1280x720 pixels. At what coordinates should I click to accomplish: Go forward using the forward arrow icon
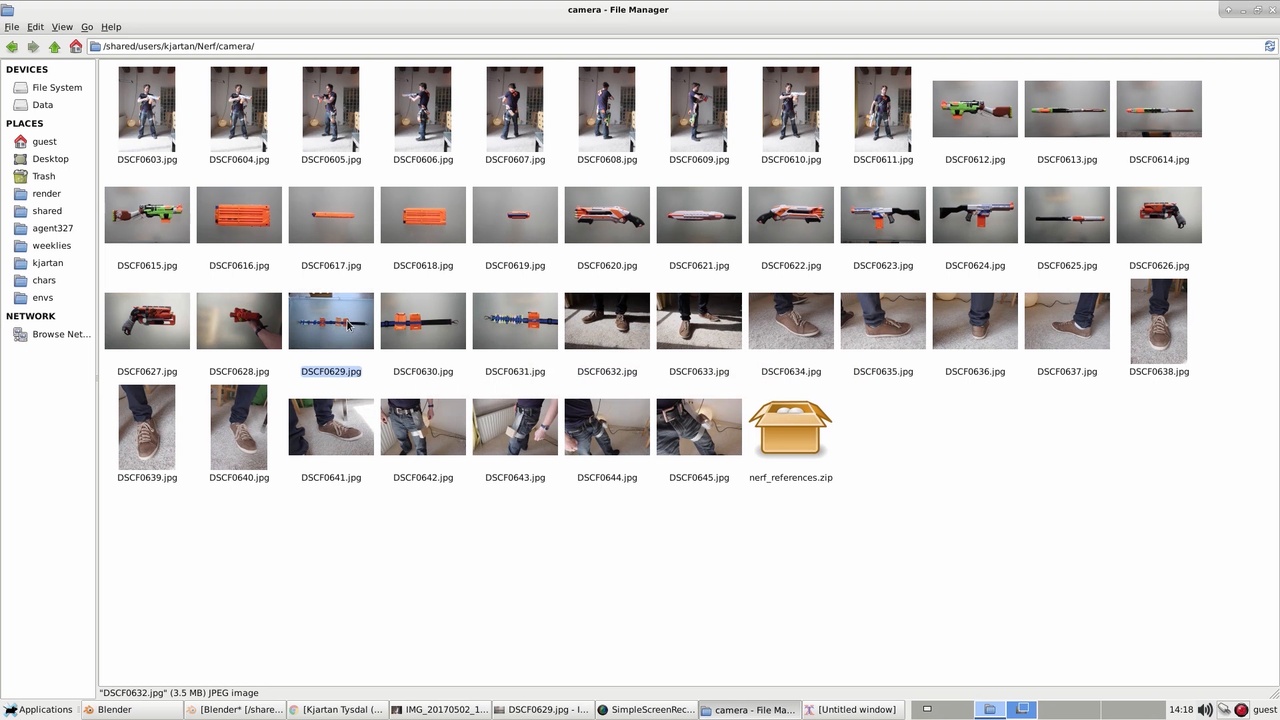click(33, 46)
